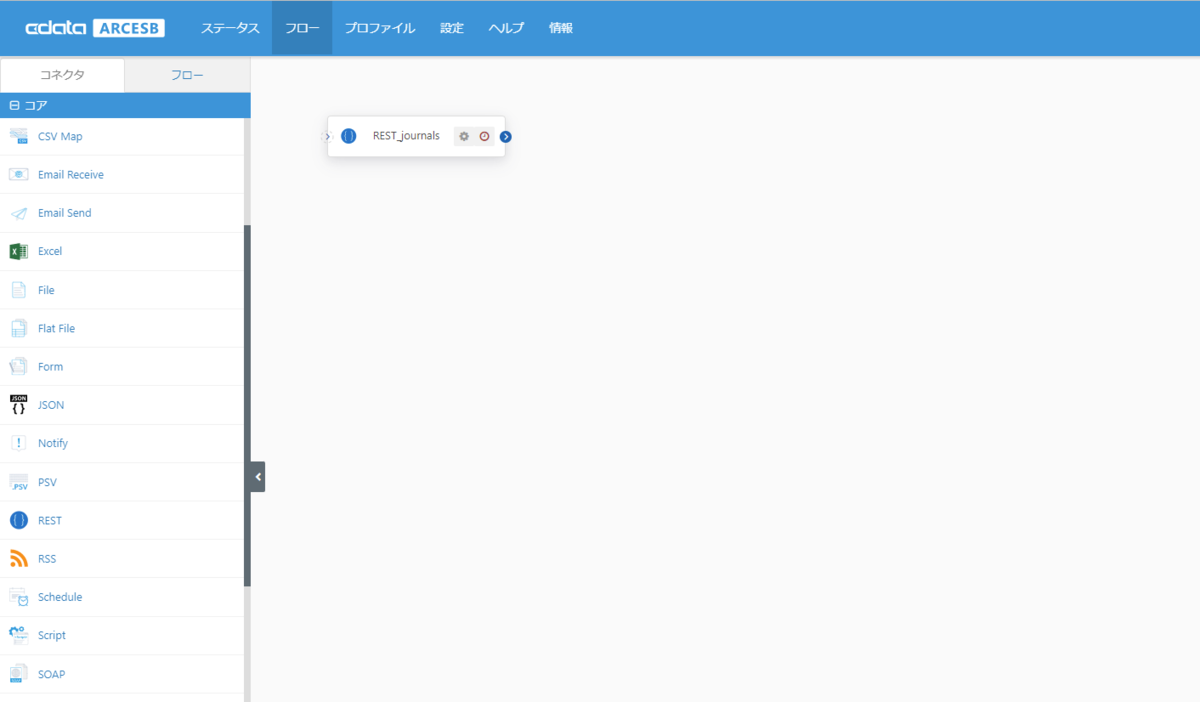
Task: Click the REST connector icon in sidebar
Action: point(18,520)
